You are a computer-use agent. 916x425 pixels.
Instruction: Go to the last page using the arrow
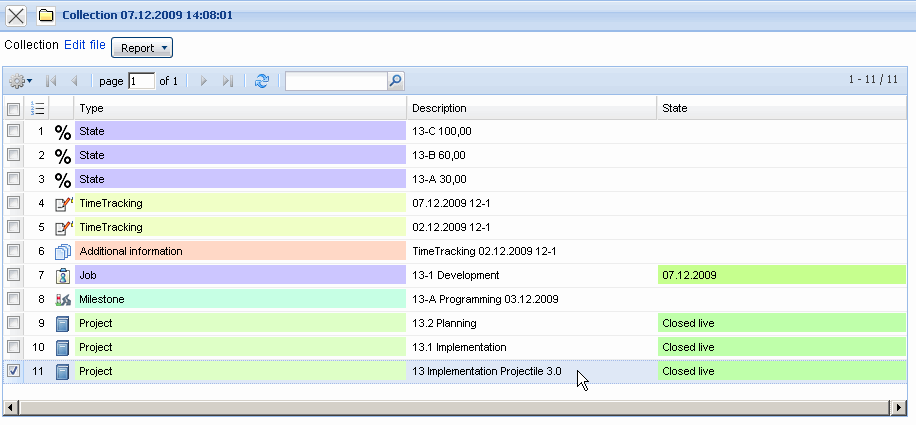pos(228,81)
